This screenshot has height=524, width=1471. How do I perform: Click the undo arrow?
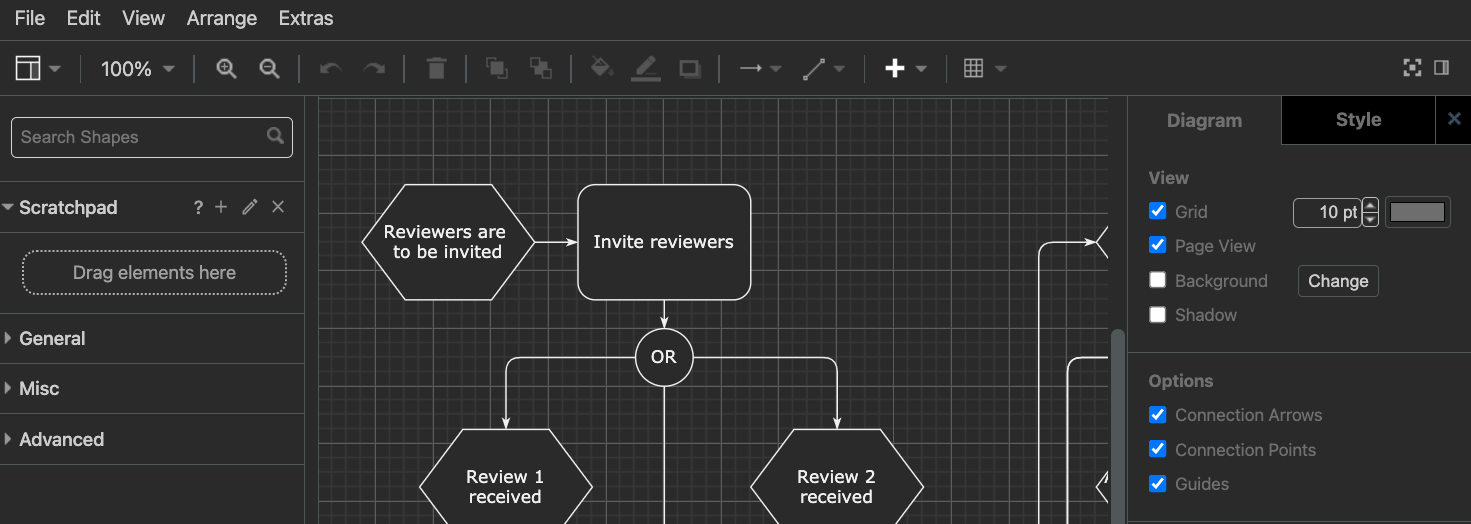[331, 68]
